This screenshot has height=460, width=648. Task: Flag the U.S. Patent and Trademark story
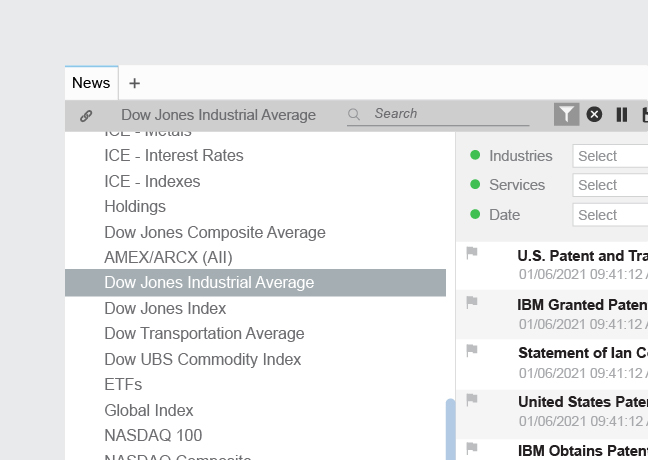(x=472, y=253)
